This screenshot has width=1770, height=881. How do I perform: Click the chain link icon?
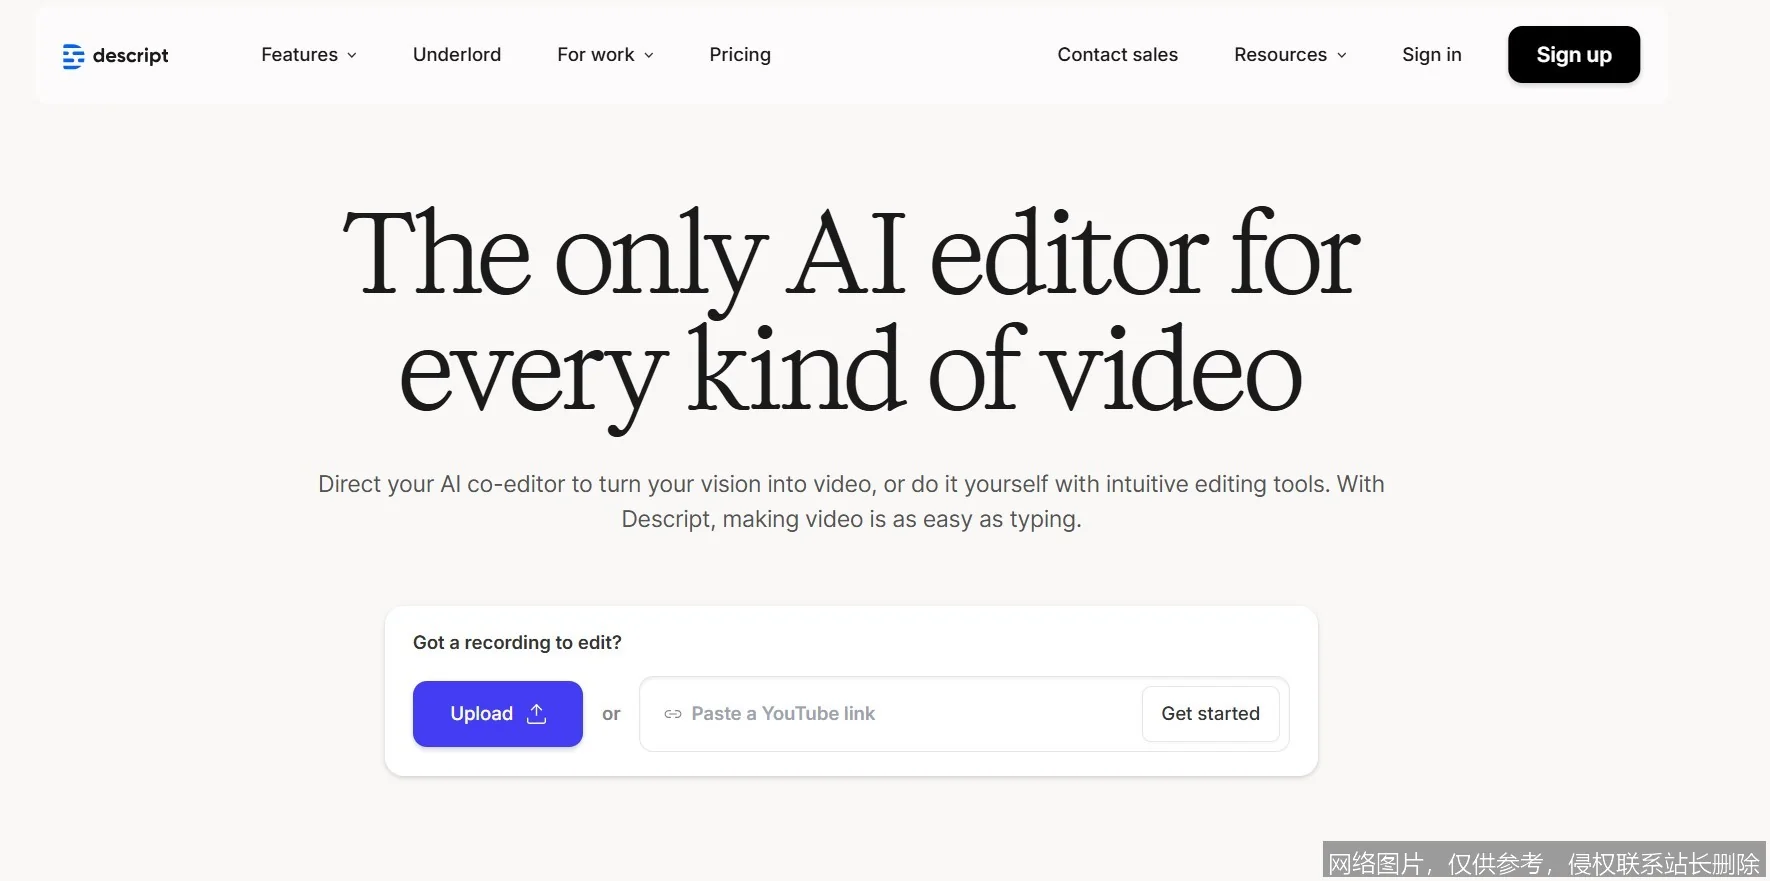[673, 714]
